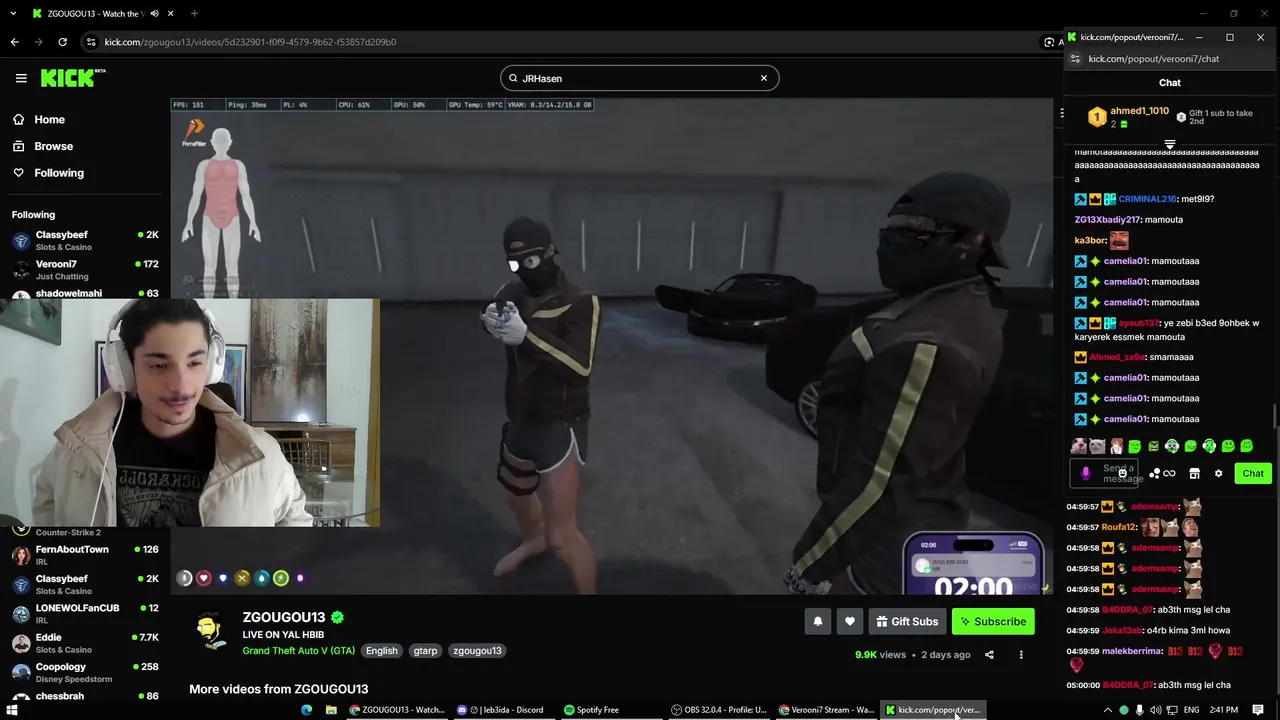Open a new browser tab with plus

point(194,13)
